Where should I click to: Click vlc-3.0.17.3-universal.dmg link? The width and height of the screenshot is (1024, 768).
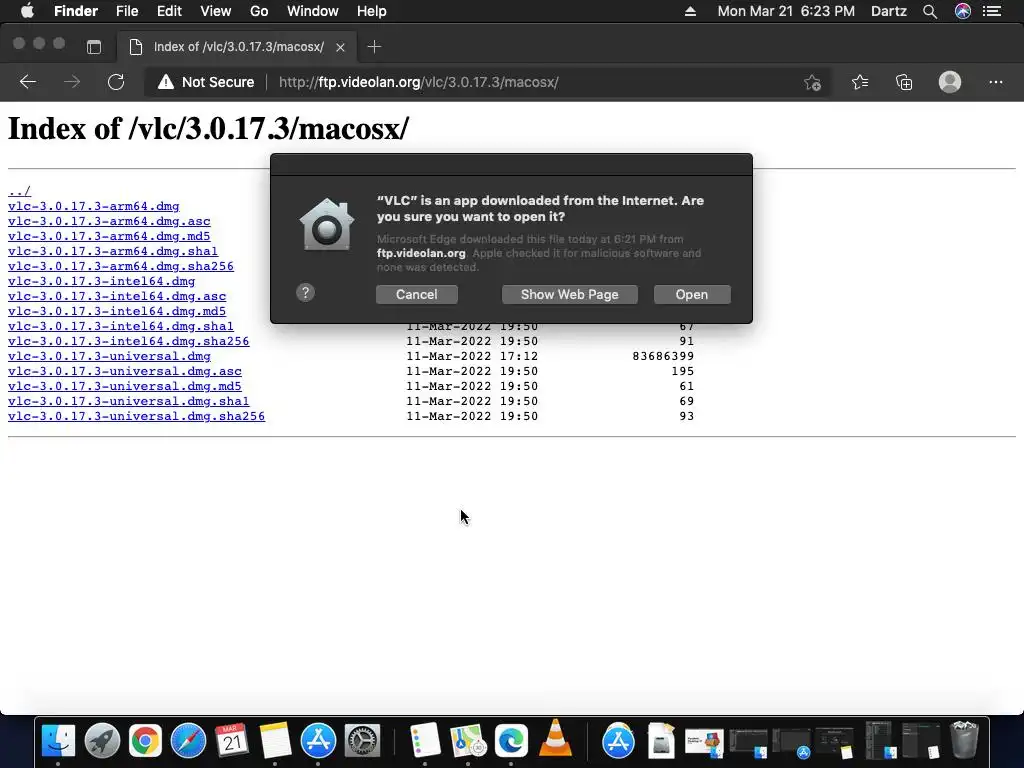(109, 357)
